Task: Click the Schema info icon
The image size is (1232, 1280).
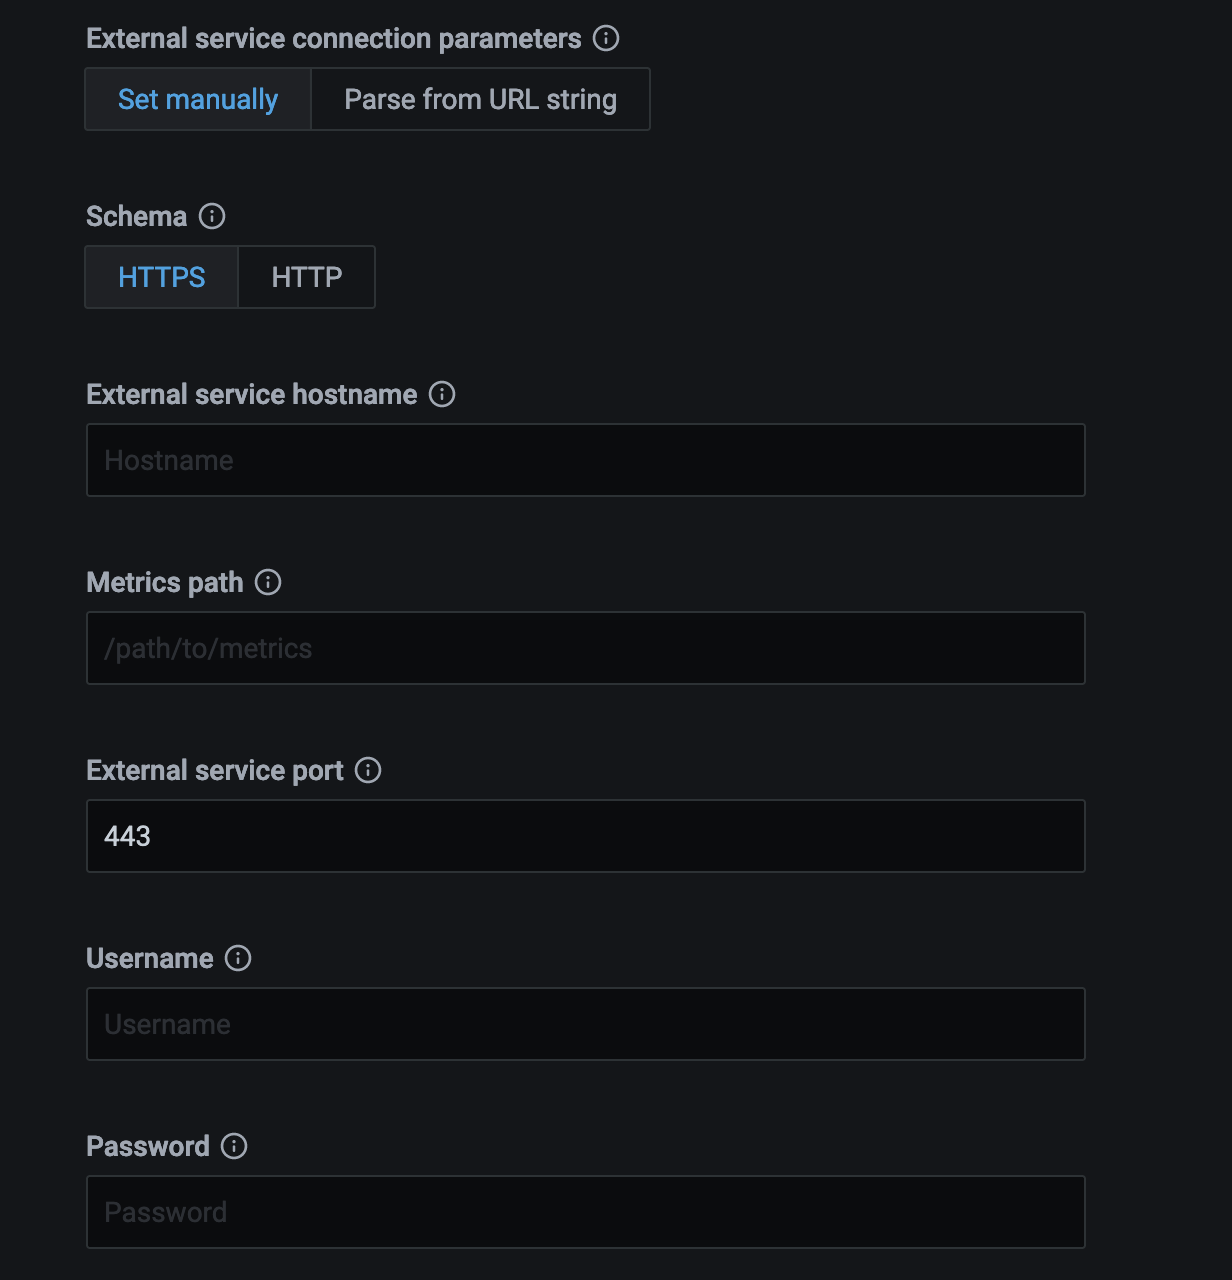Action: (212, 216)
